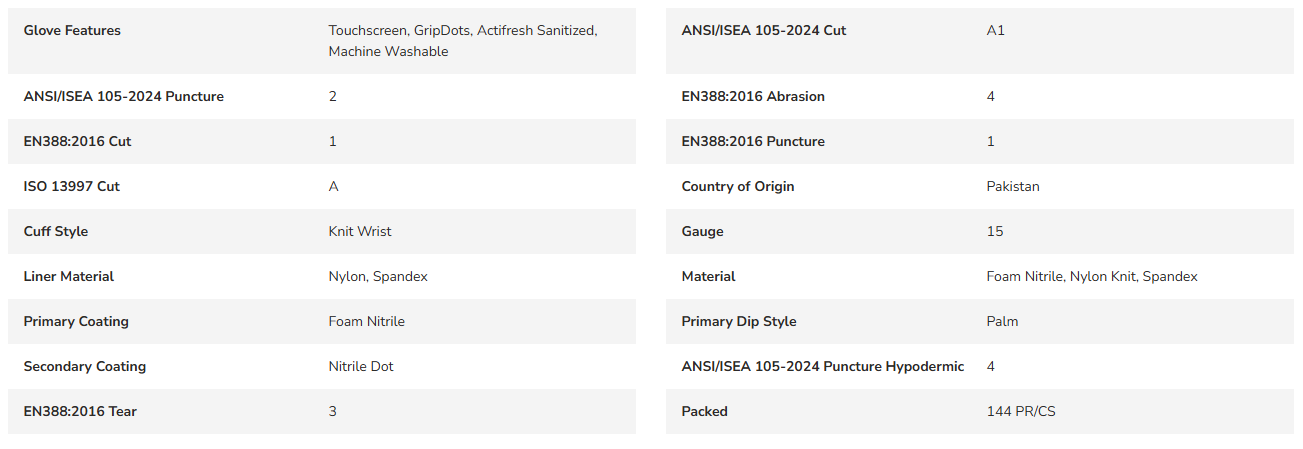Select the ANSI/ISEA 105-2024 Cut label
Screen dimensions: 1303x449
coord(763,31)
